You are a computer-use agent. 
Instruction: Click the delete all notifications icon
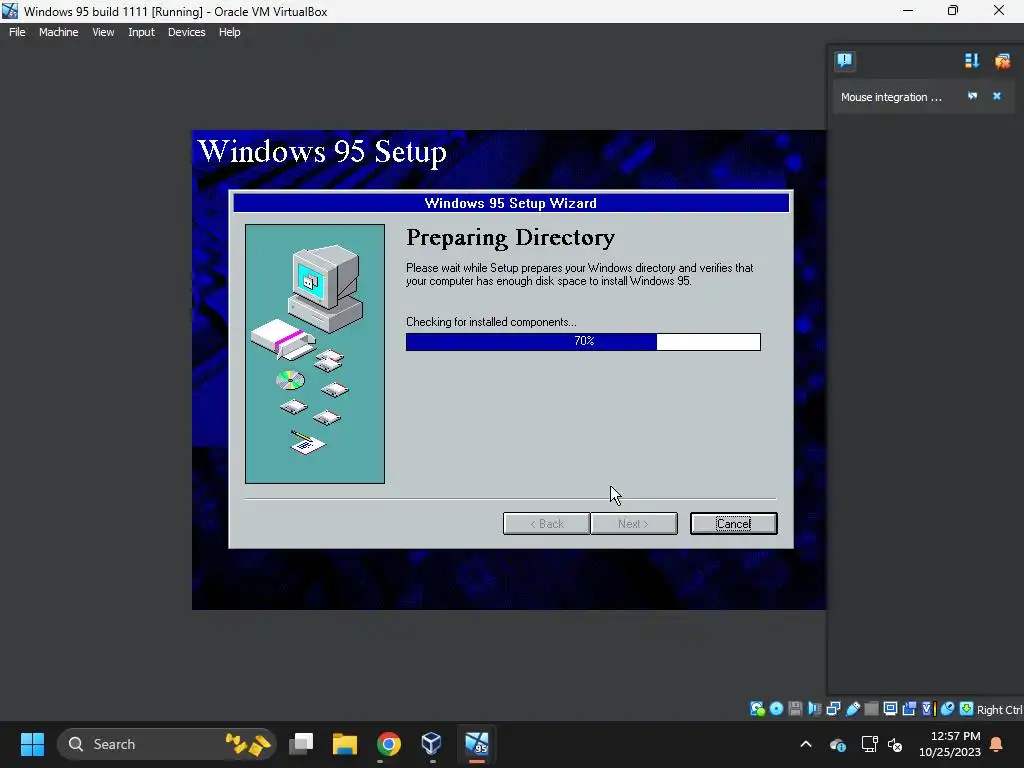click(x=1002, y=61)
